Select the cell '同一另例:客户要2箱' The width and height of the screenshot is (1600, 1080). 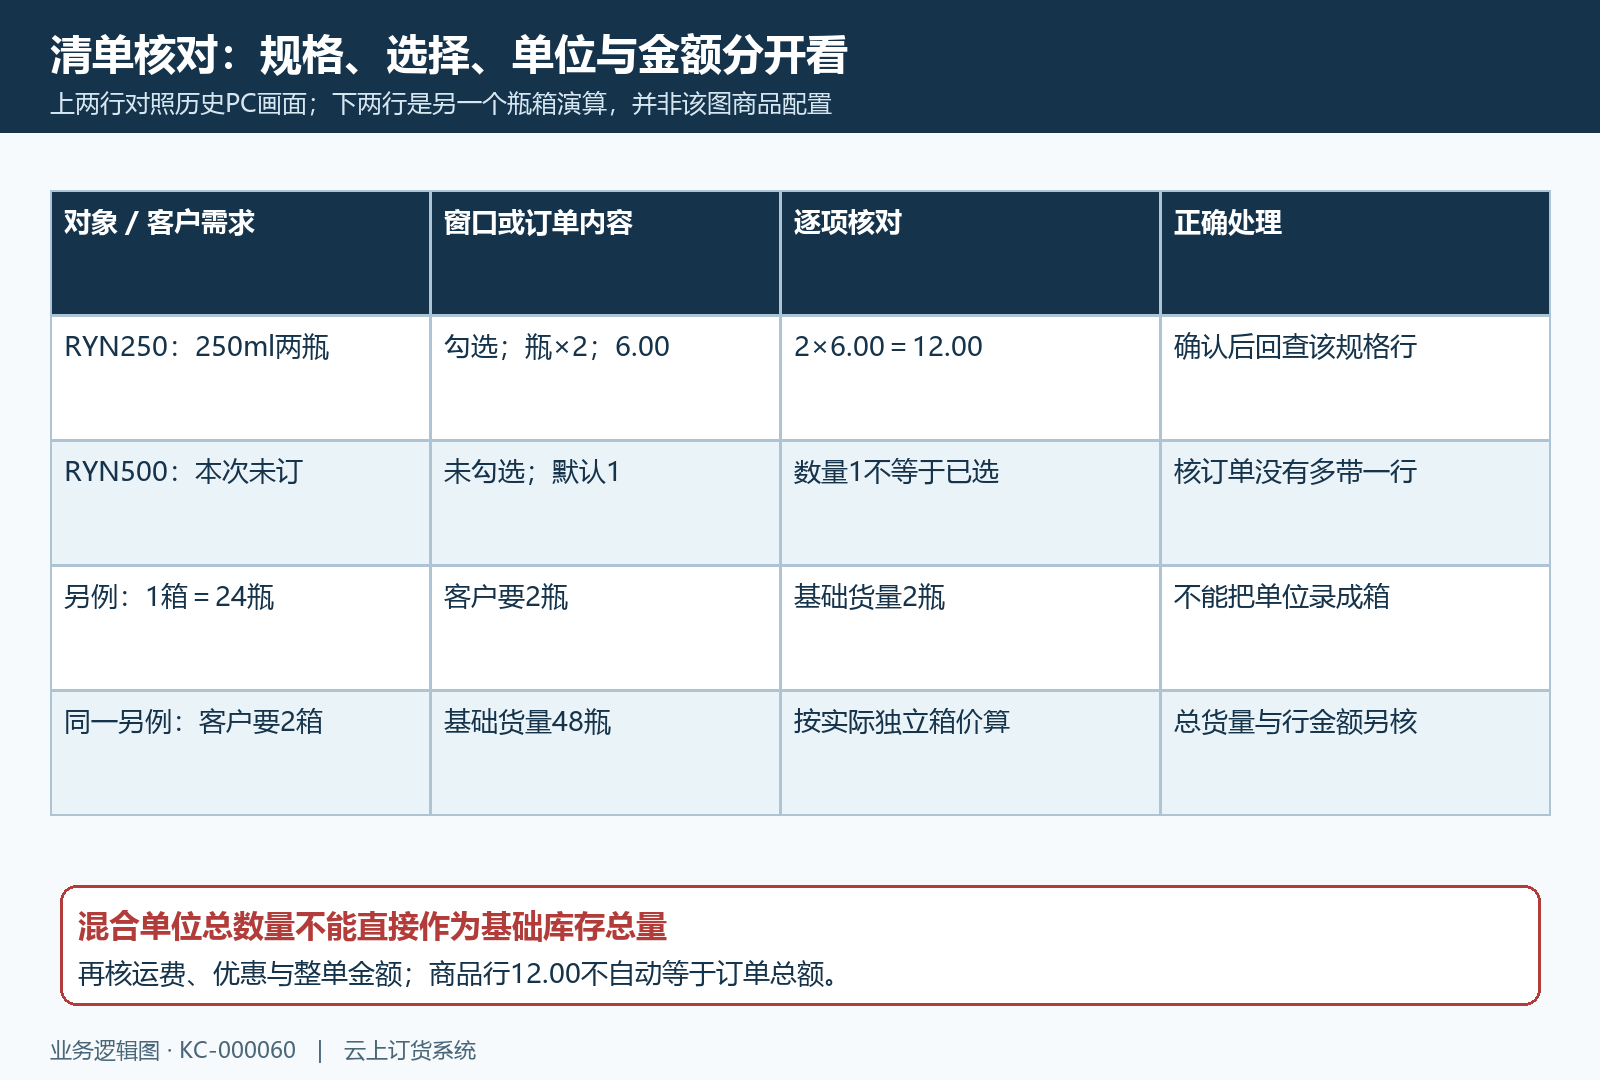240,753
